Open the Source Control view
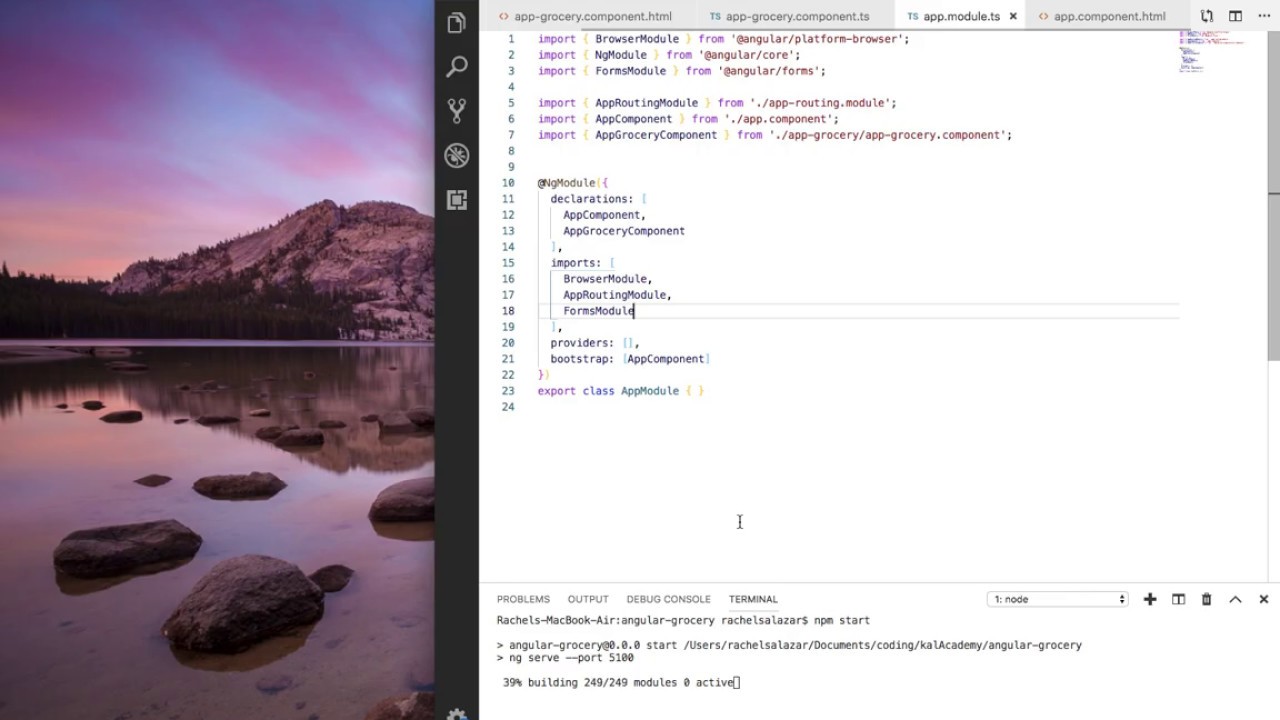Viewport: 1280px width, 720px height. (457, 111)
